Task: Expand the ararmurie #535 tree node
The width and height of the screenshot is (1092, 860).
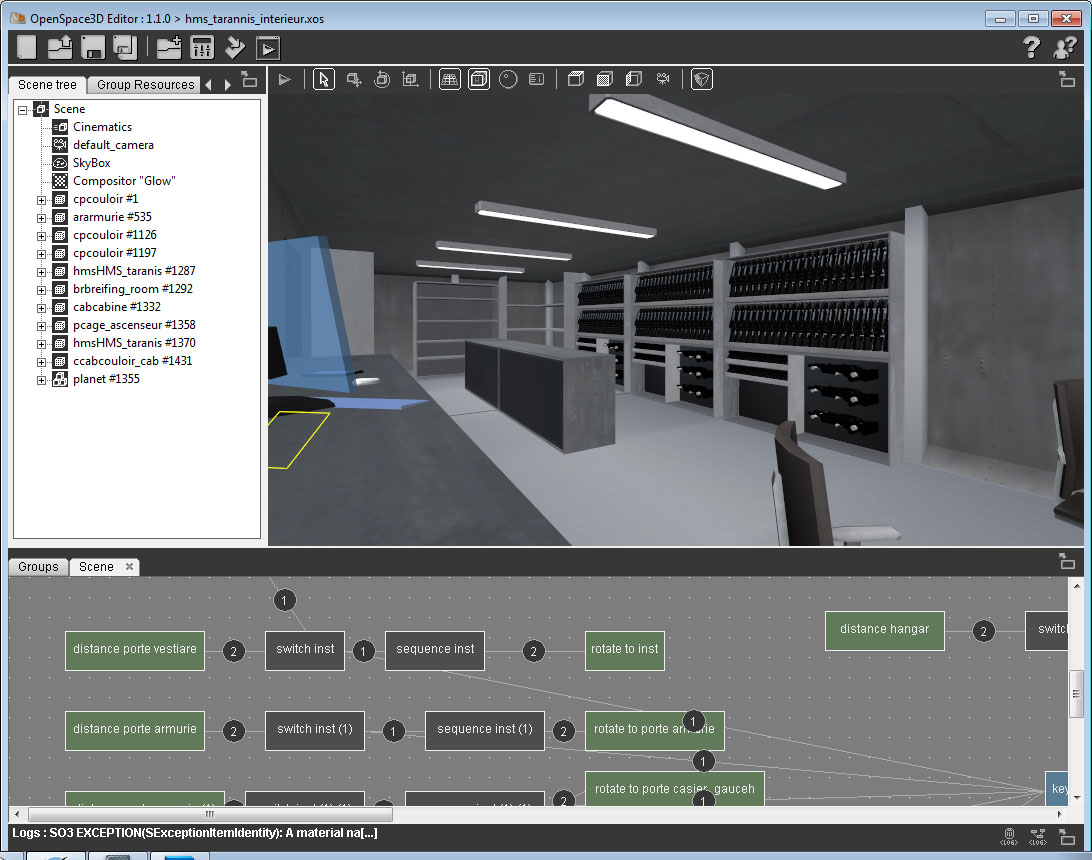Action: [42, 217]
